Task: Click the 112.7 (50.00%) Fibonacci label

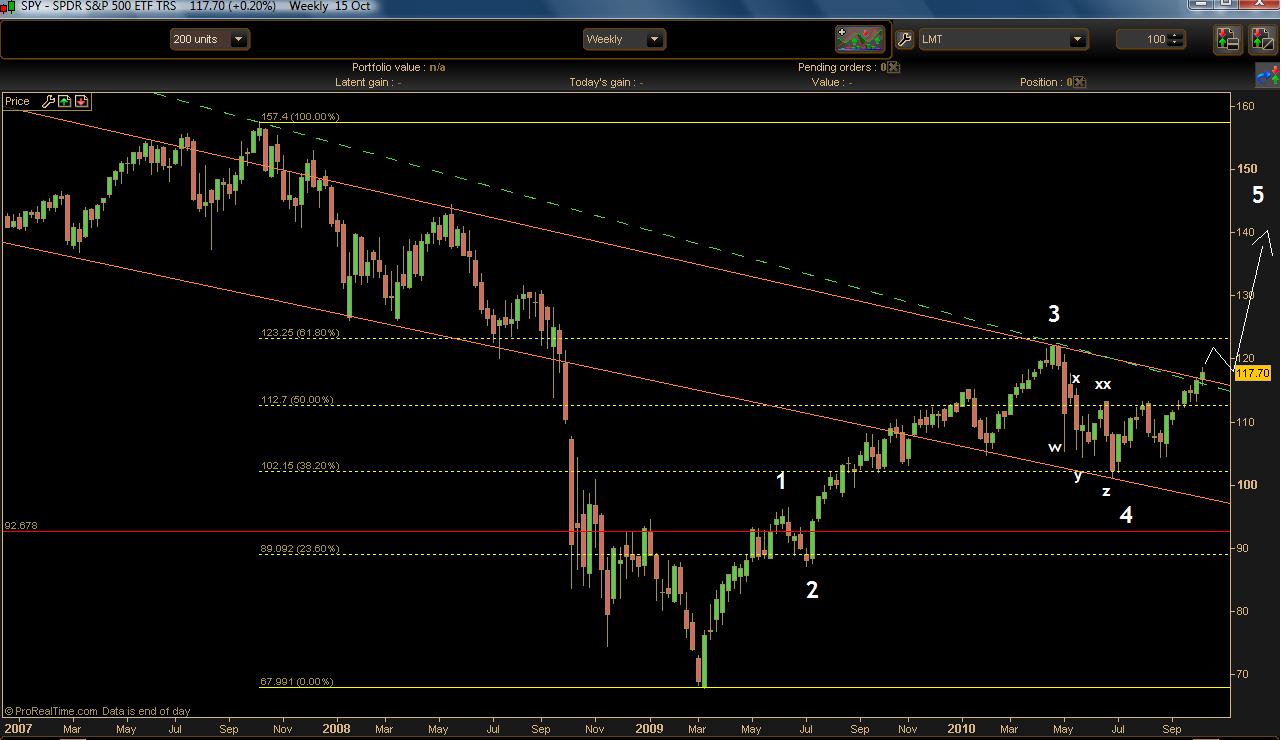Action: click(297, 400)
